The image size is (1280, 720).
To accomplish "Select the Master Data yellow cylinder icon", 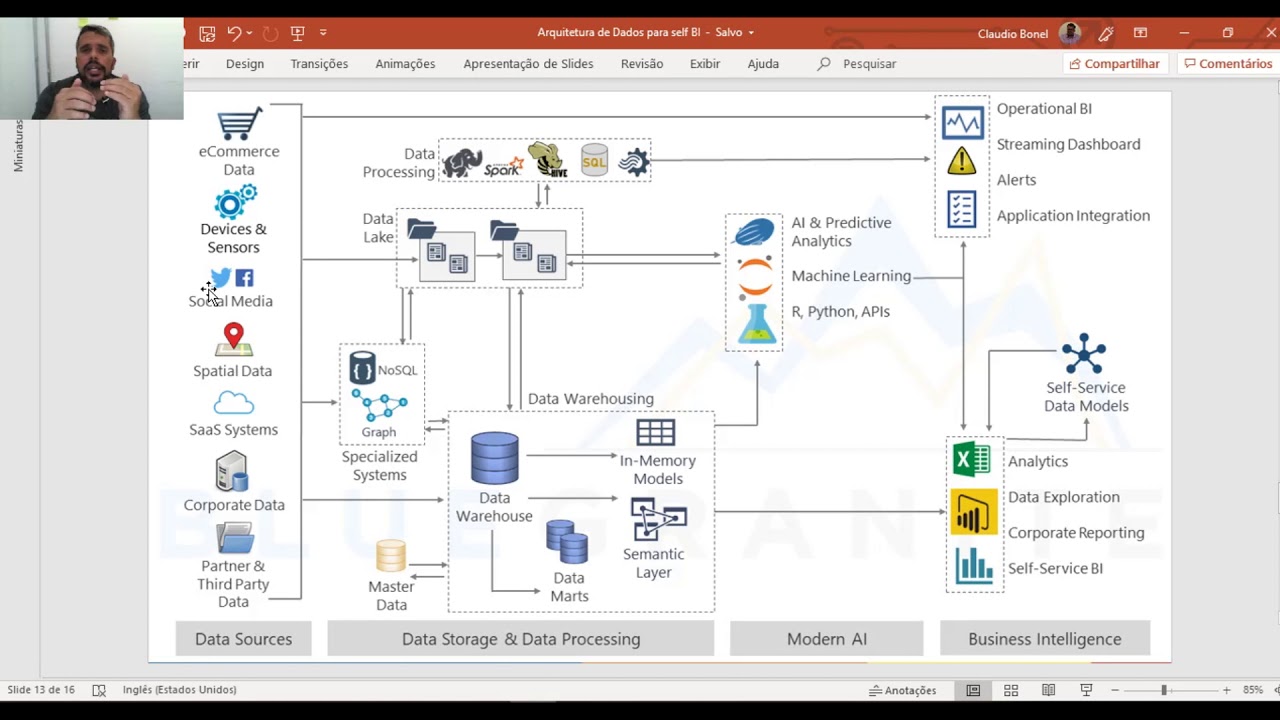I will (391, 556).
